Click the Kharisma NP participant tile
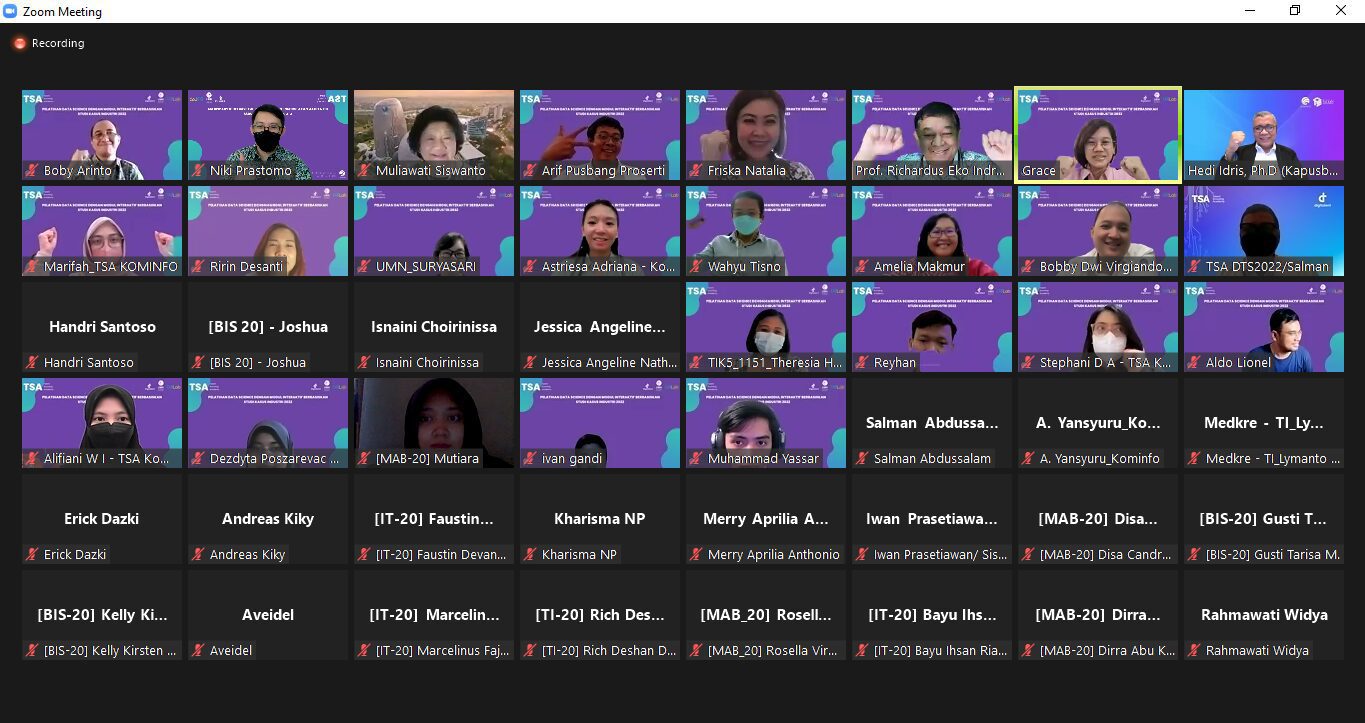The width and height of the screenshot is (1365, 723). 599,519
